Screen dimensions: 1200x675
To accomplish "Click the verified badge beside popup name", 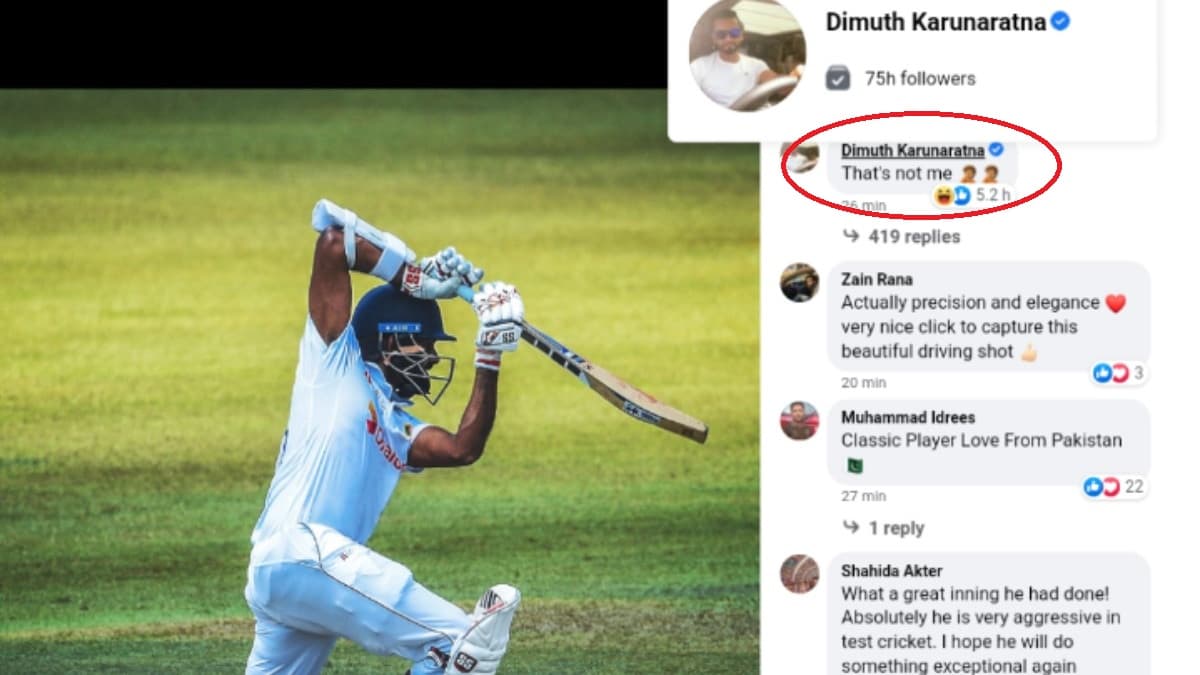I will point(1060,22).
